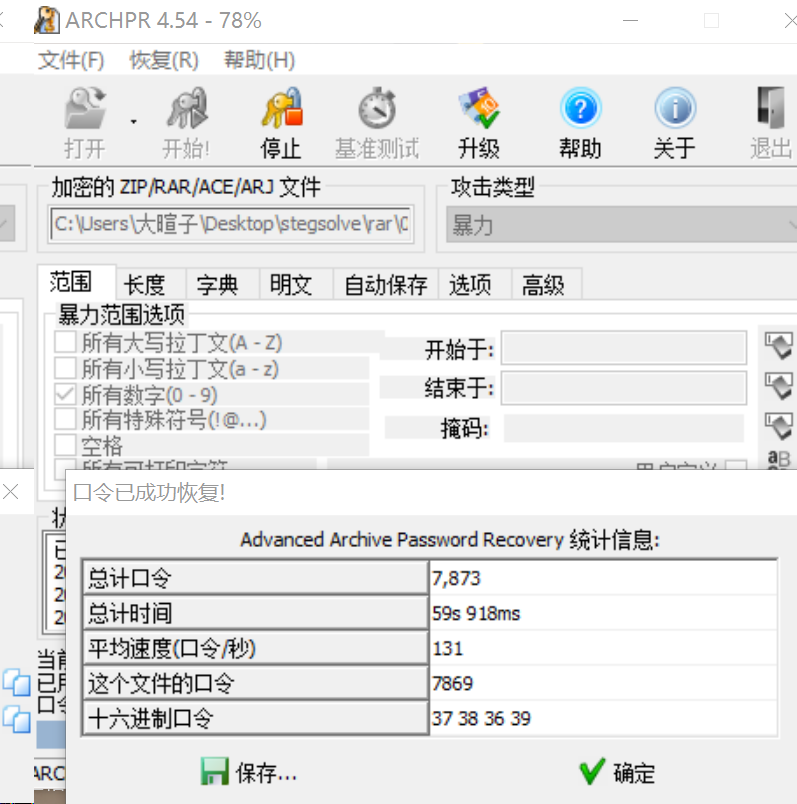The height and width of the screenshot is (804, 797).
Task: Toggle the 空格 checkbox
Action: 66,445
